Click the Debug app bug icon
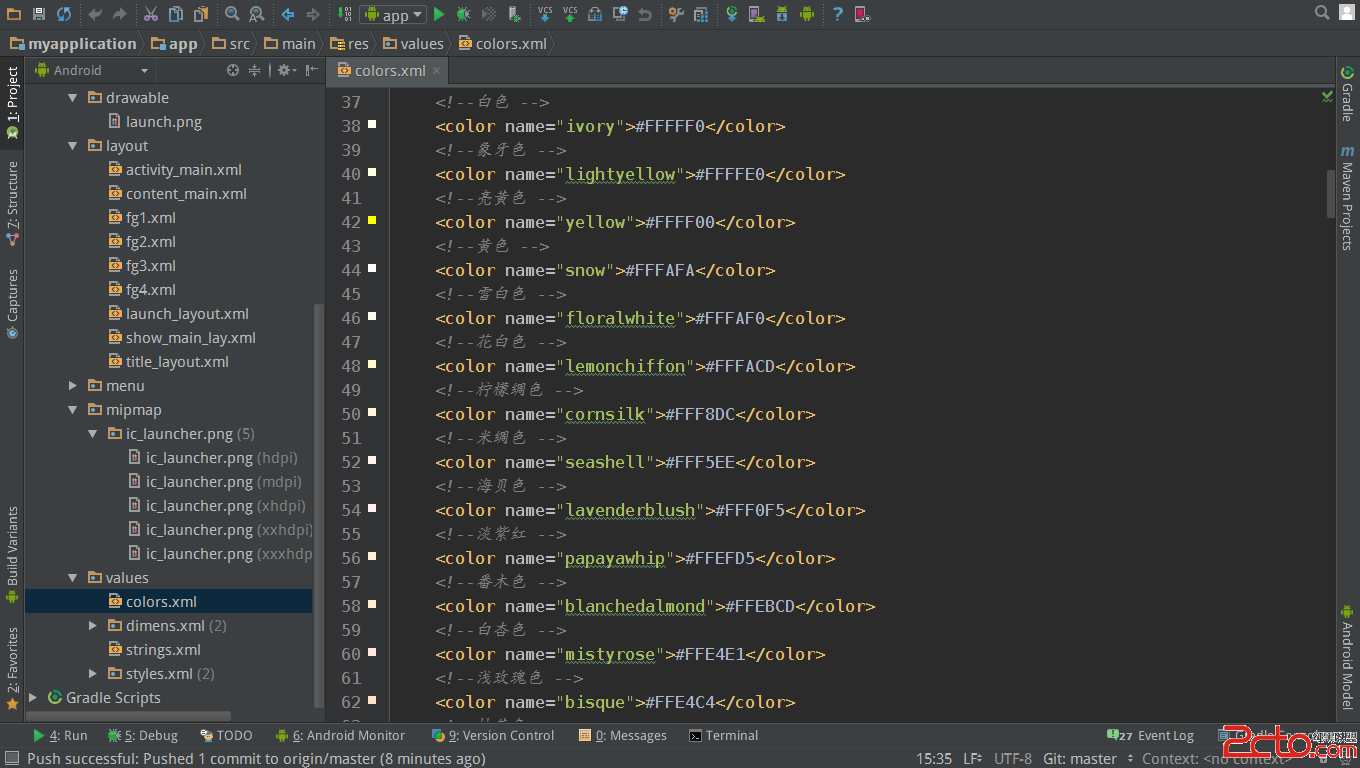 (x=463, y=14)
